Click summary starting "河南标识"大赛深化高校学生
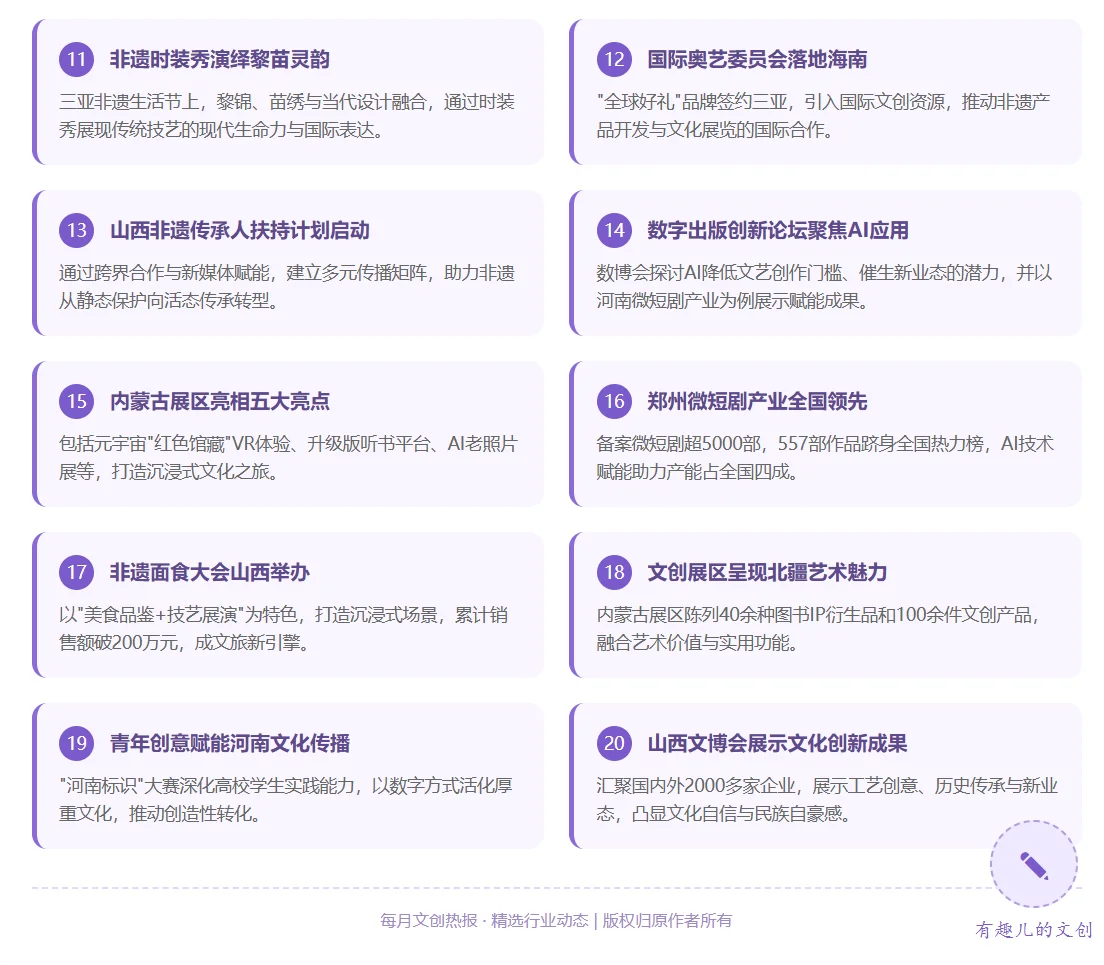 point(286,800)
